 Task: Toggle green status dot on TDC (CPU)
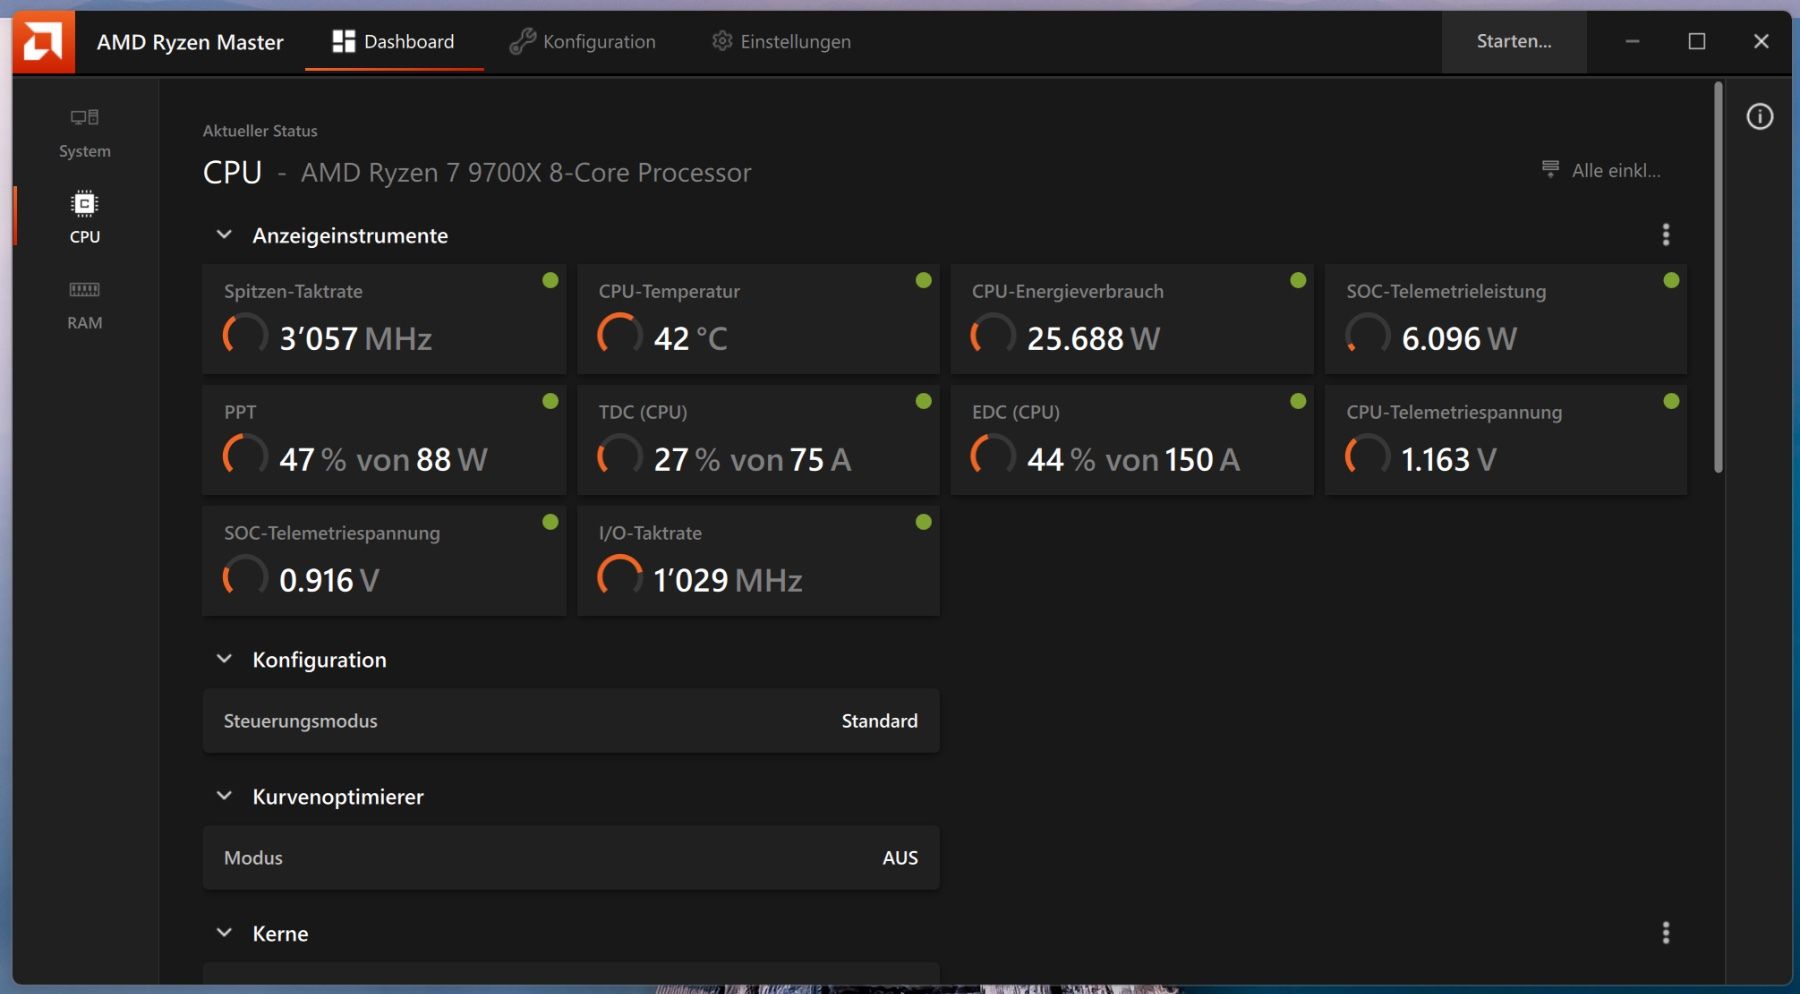924,401
